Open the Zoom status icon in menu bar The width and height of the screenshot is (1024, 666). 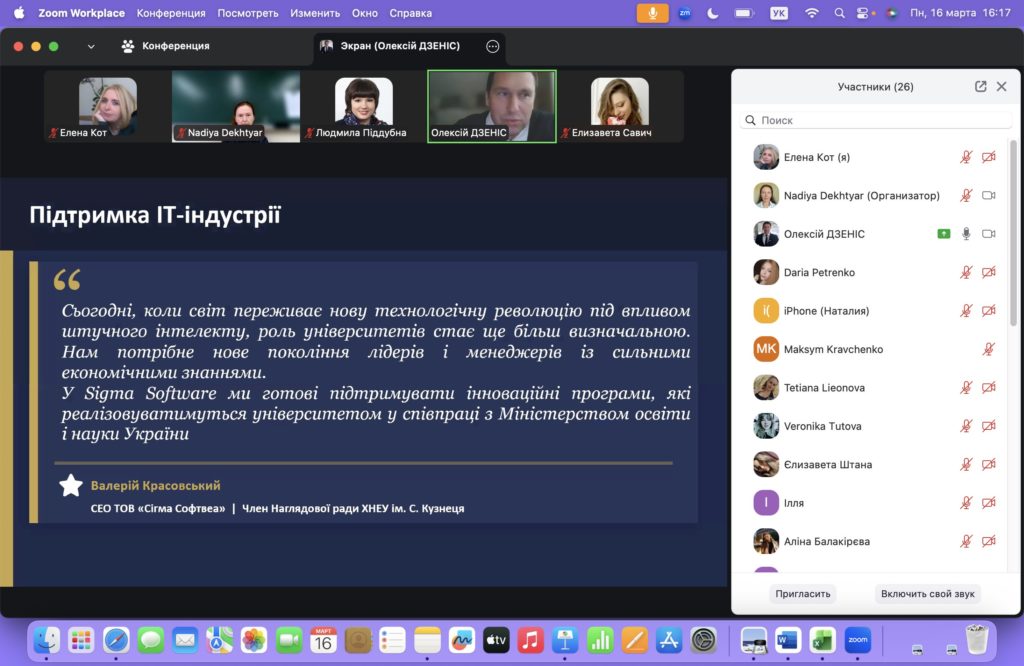click(x=684, y=13)
